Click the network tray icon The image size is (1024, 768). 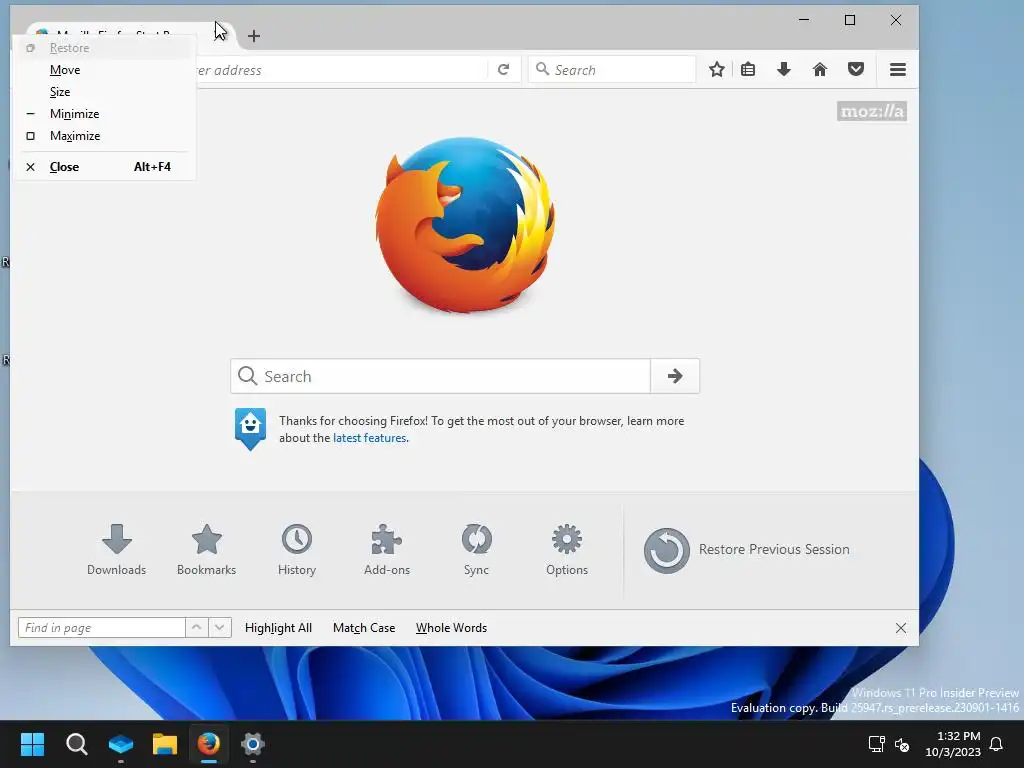[876, 744]
